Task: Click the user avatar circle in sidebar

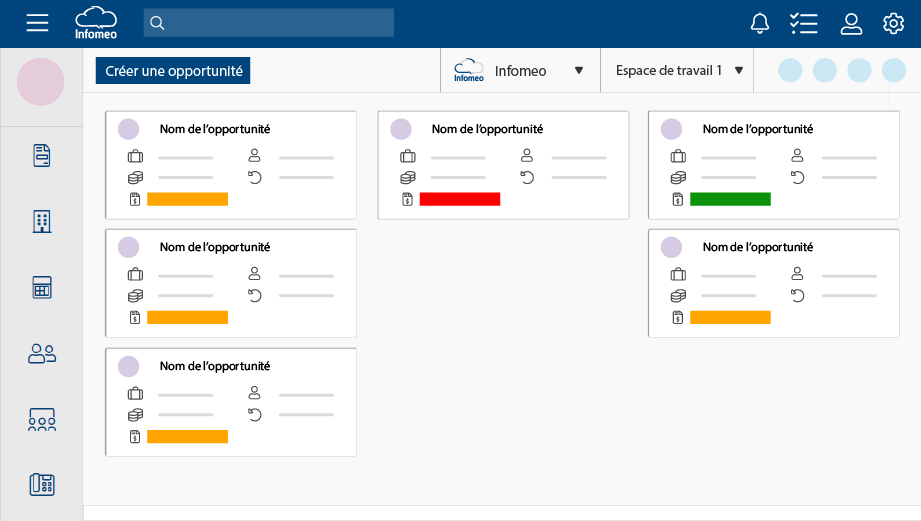Action: [41, 82]
